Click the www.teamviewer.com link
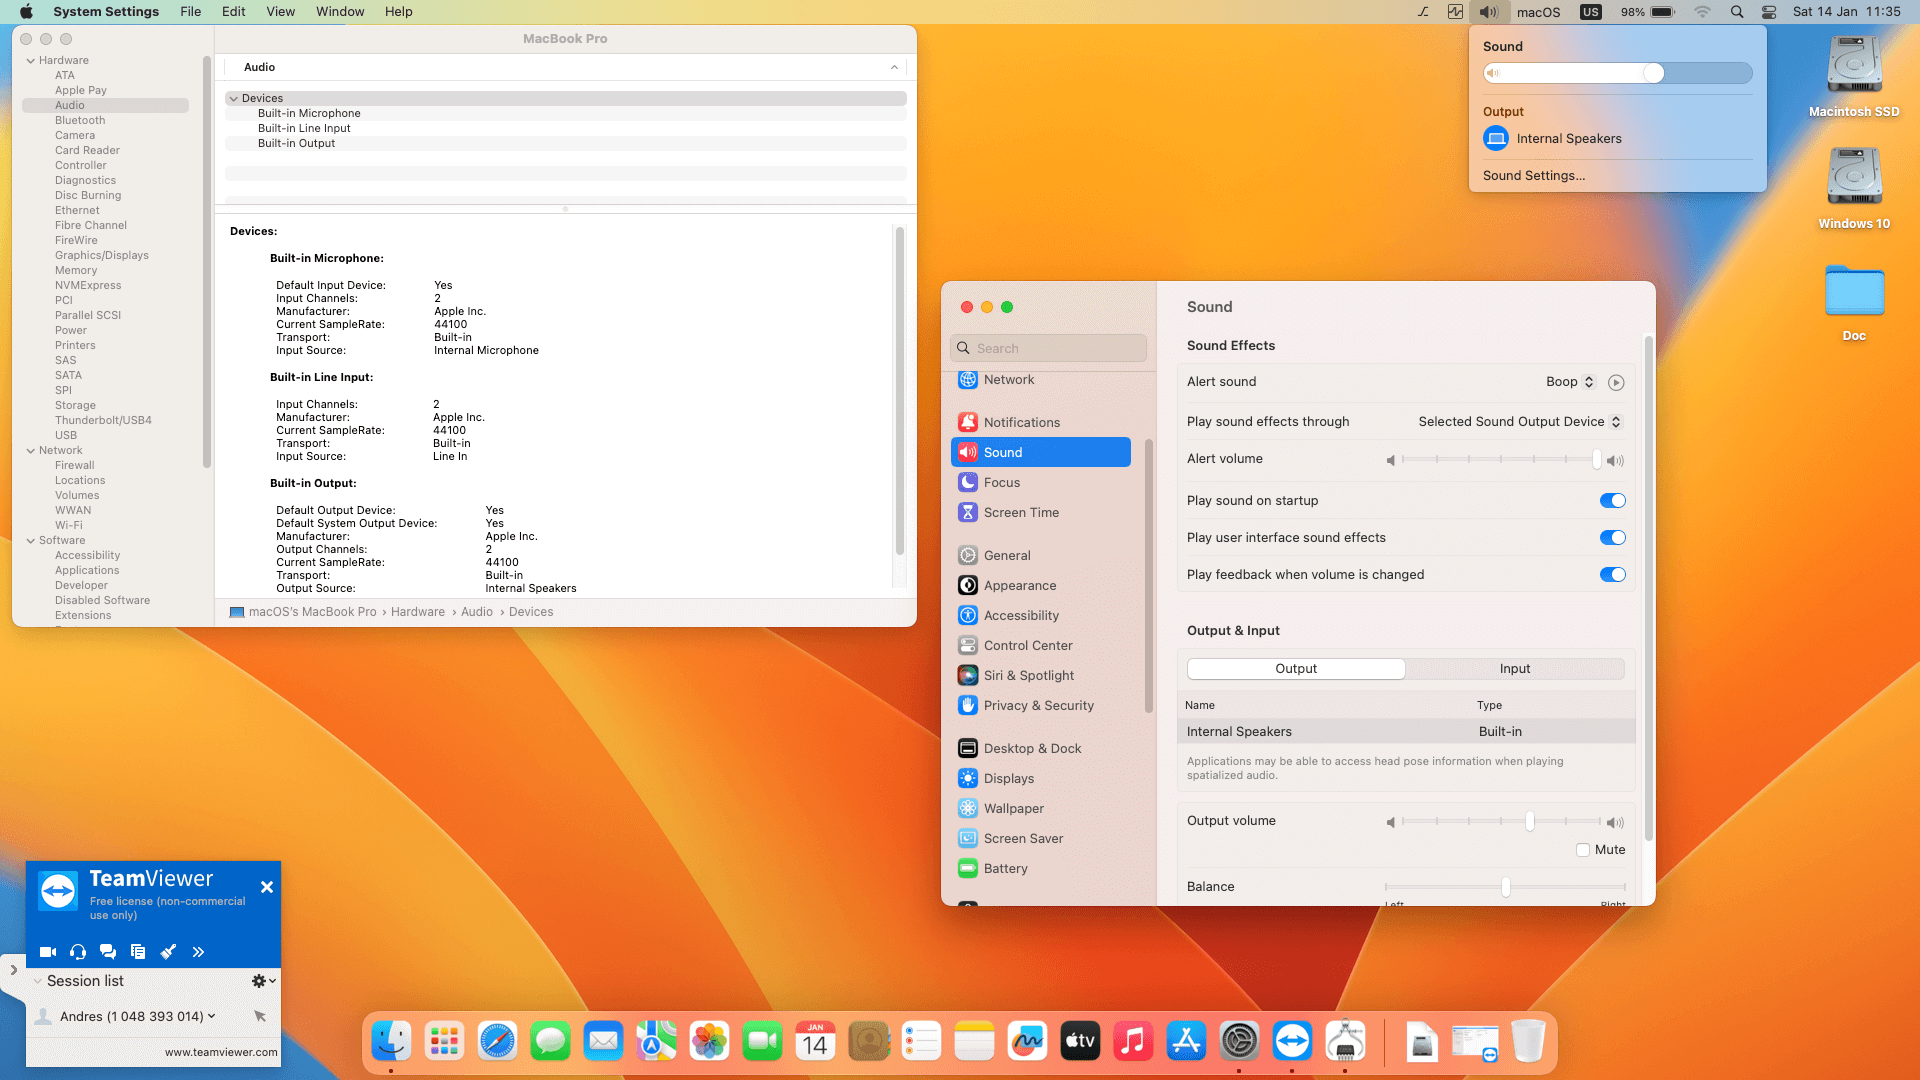The image size is (1920, 1080). 221,1052
